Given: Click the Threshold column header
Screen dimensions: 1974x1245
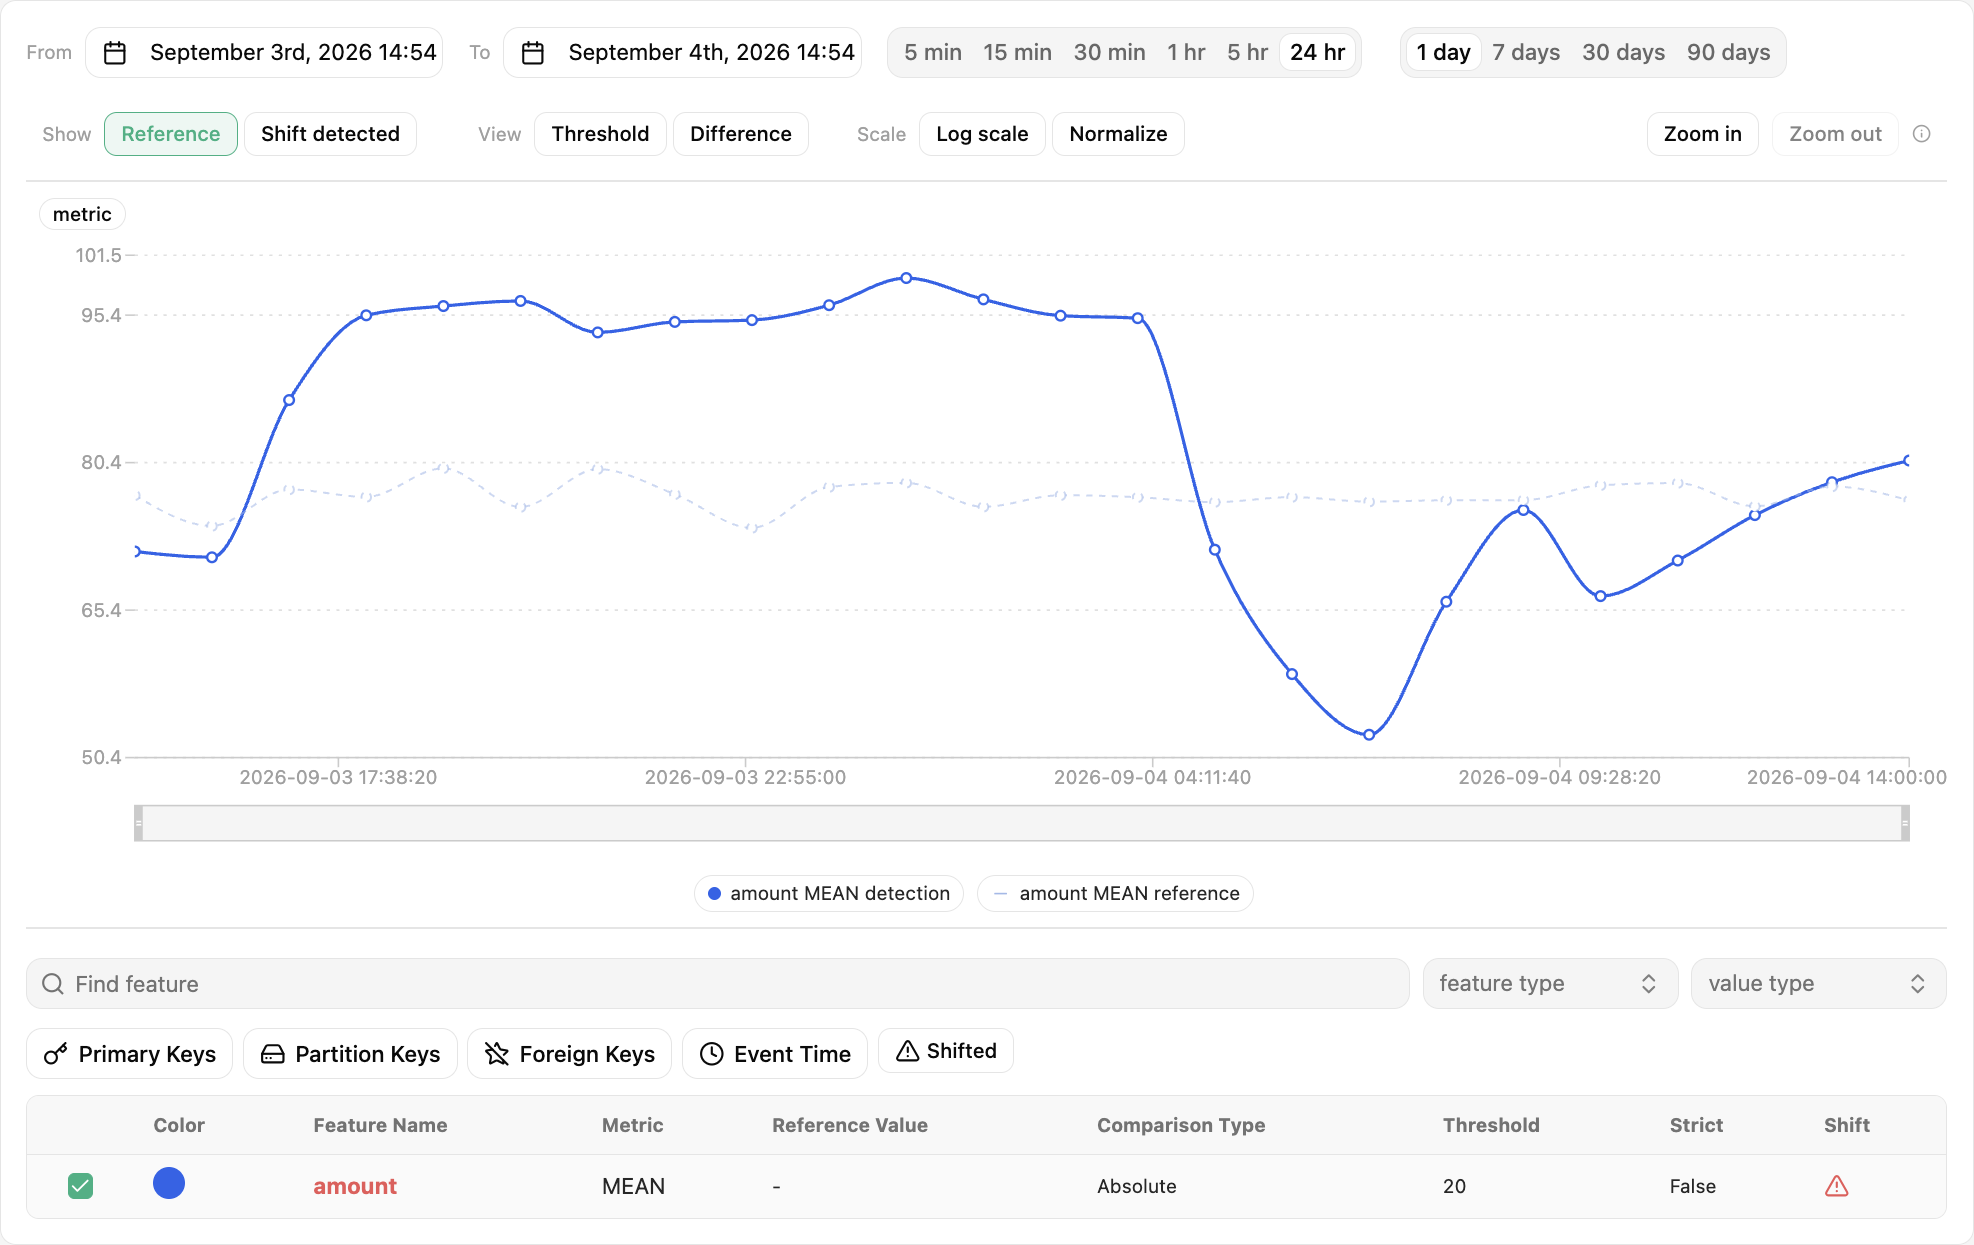Looking at the screenshot, I should coord(1490,1125).
